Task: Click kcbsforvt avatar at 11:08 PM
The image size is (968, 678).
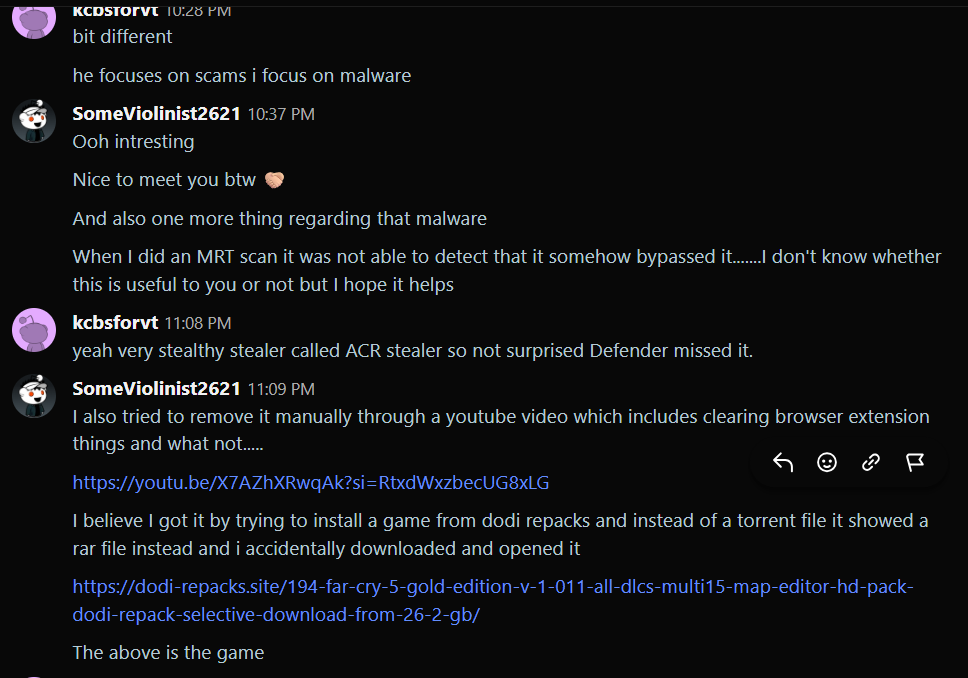Action: pyautogui.click(x=34, y=330)
